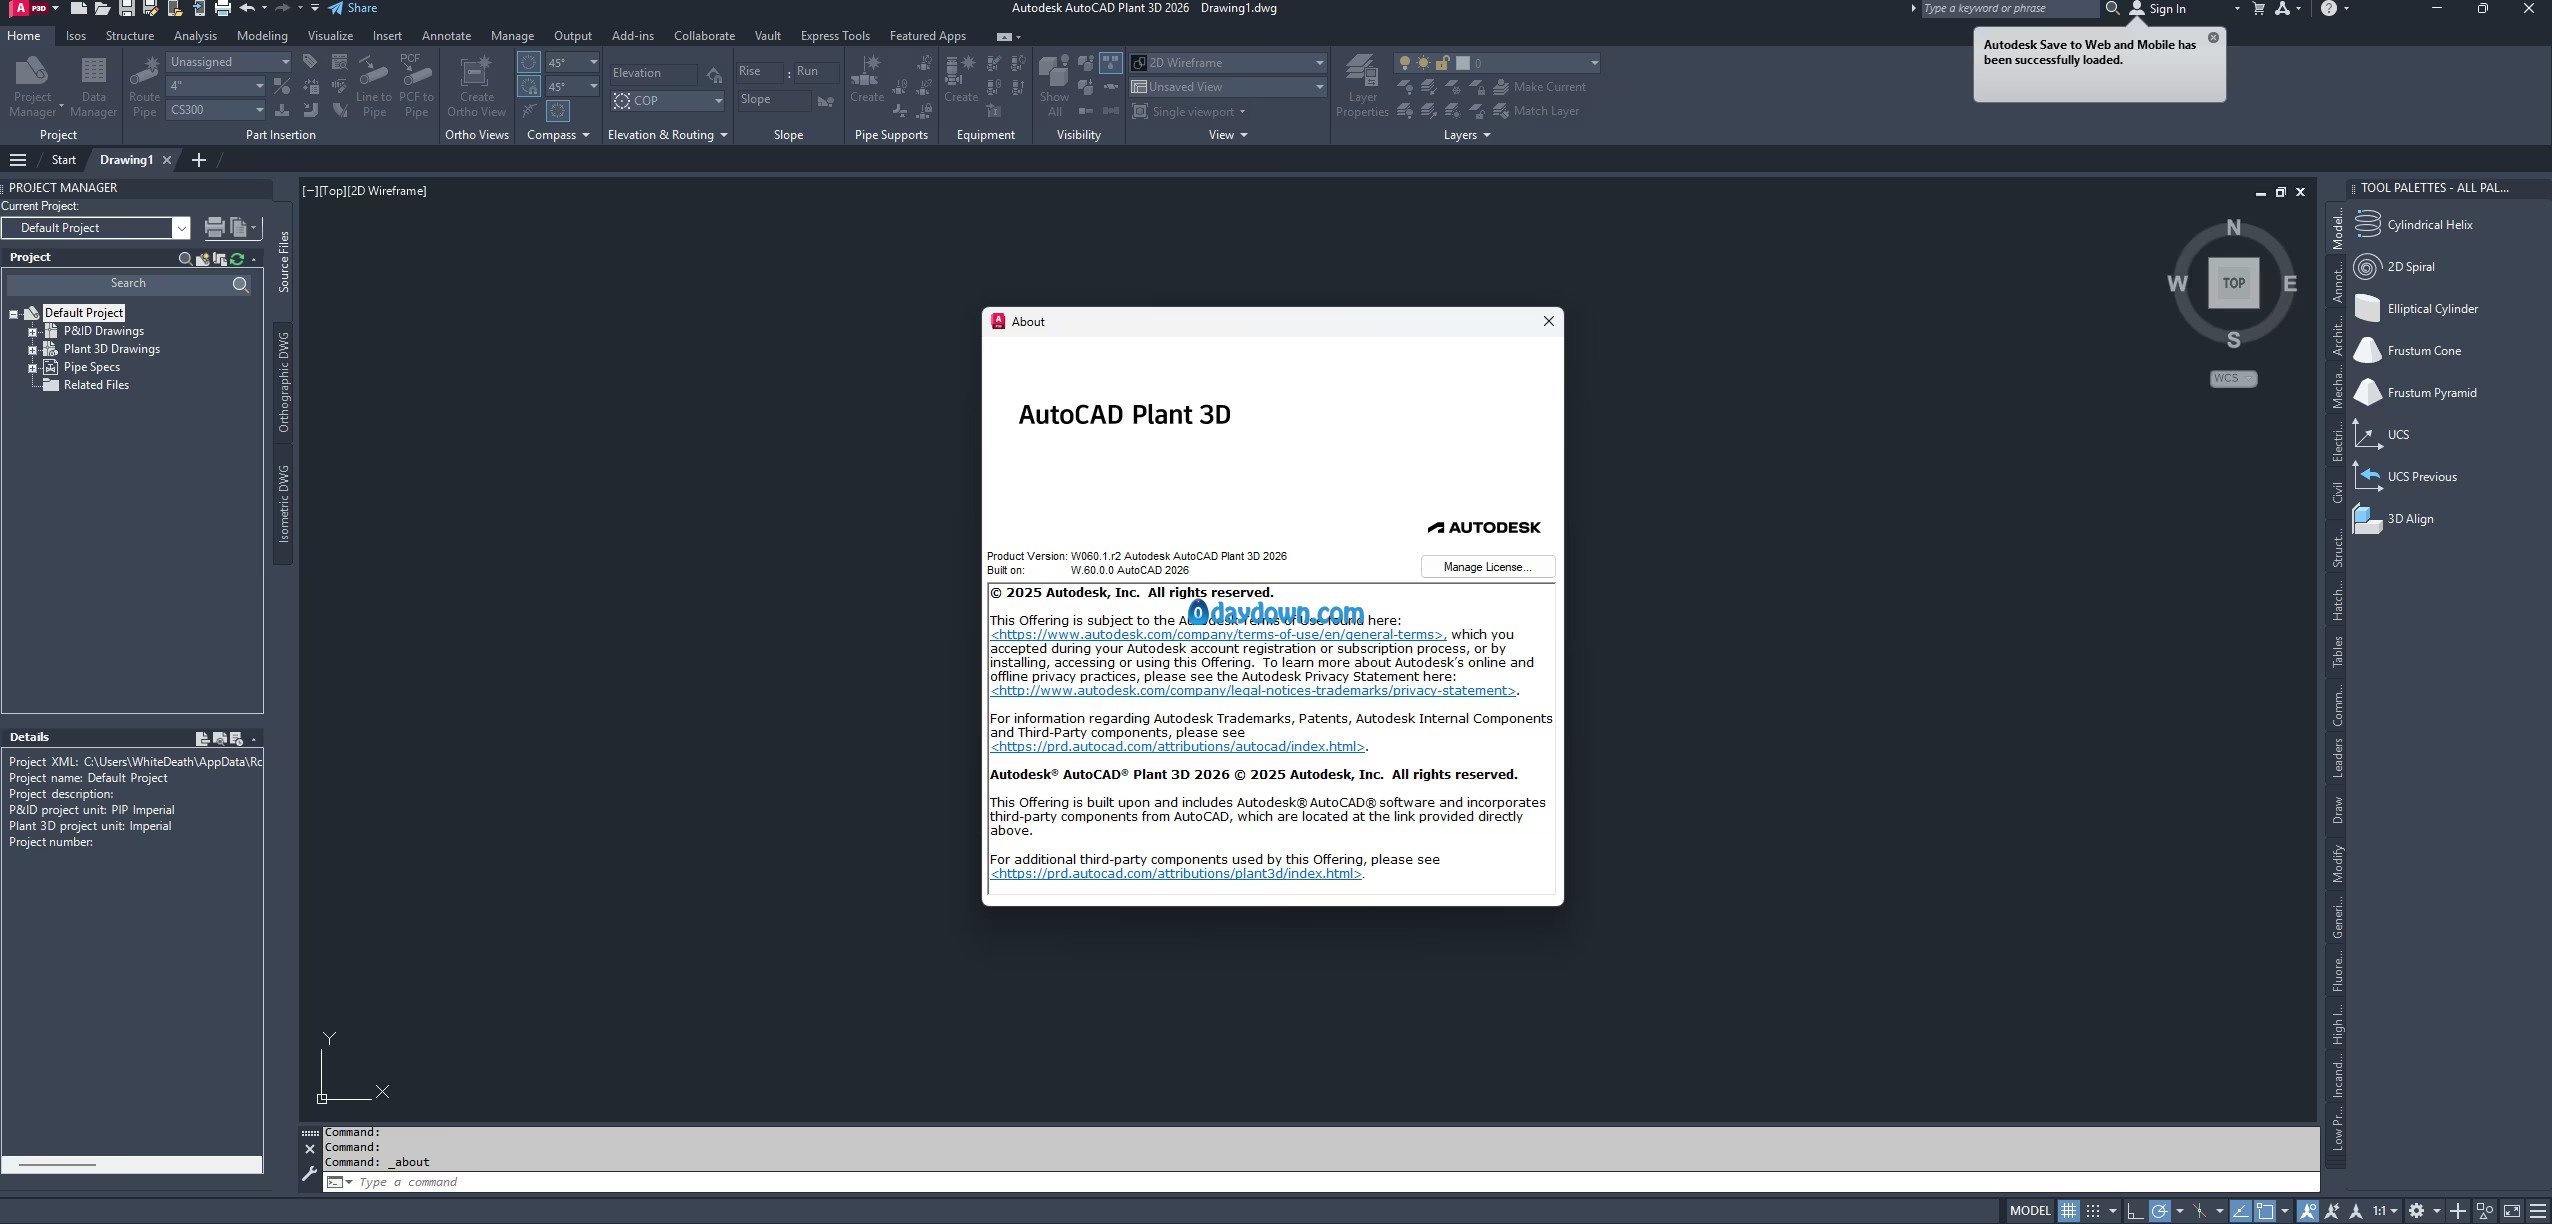Click the Share button in title bar
This screenshot has width=2552, height=1224.
point(352,8)
